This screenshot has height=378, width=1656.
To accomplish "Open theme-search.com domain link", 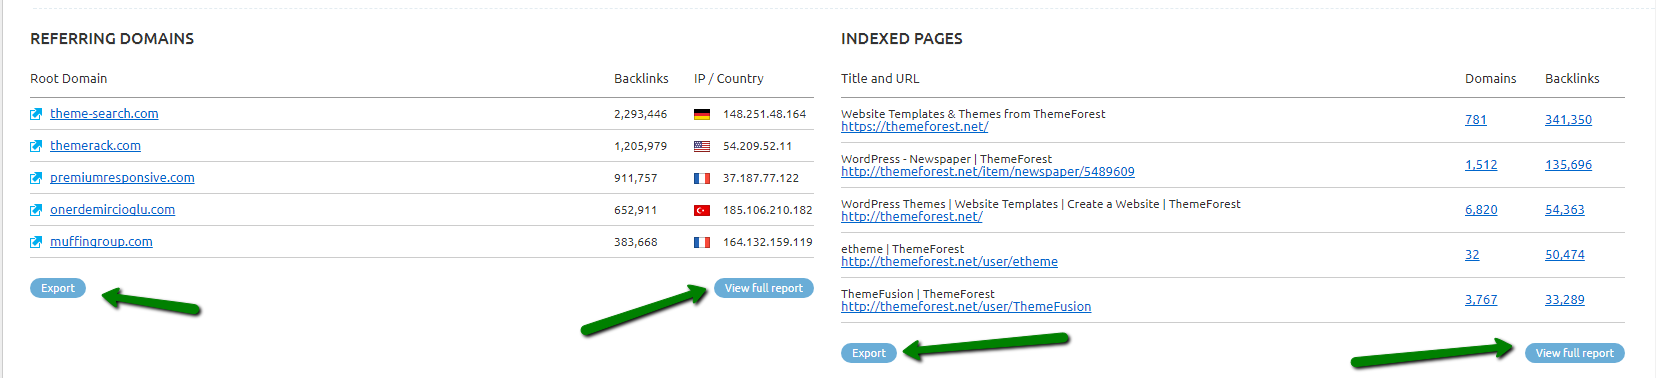I will (104, 114).
